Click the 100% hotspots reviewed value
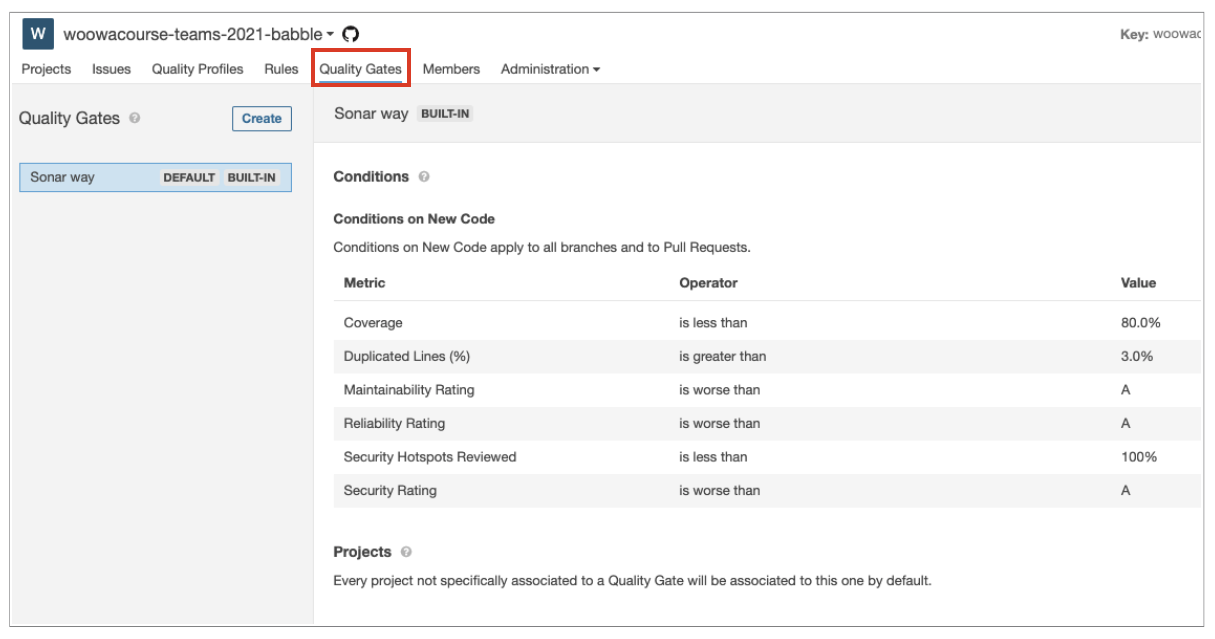 click(1139, 457)
